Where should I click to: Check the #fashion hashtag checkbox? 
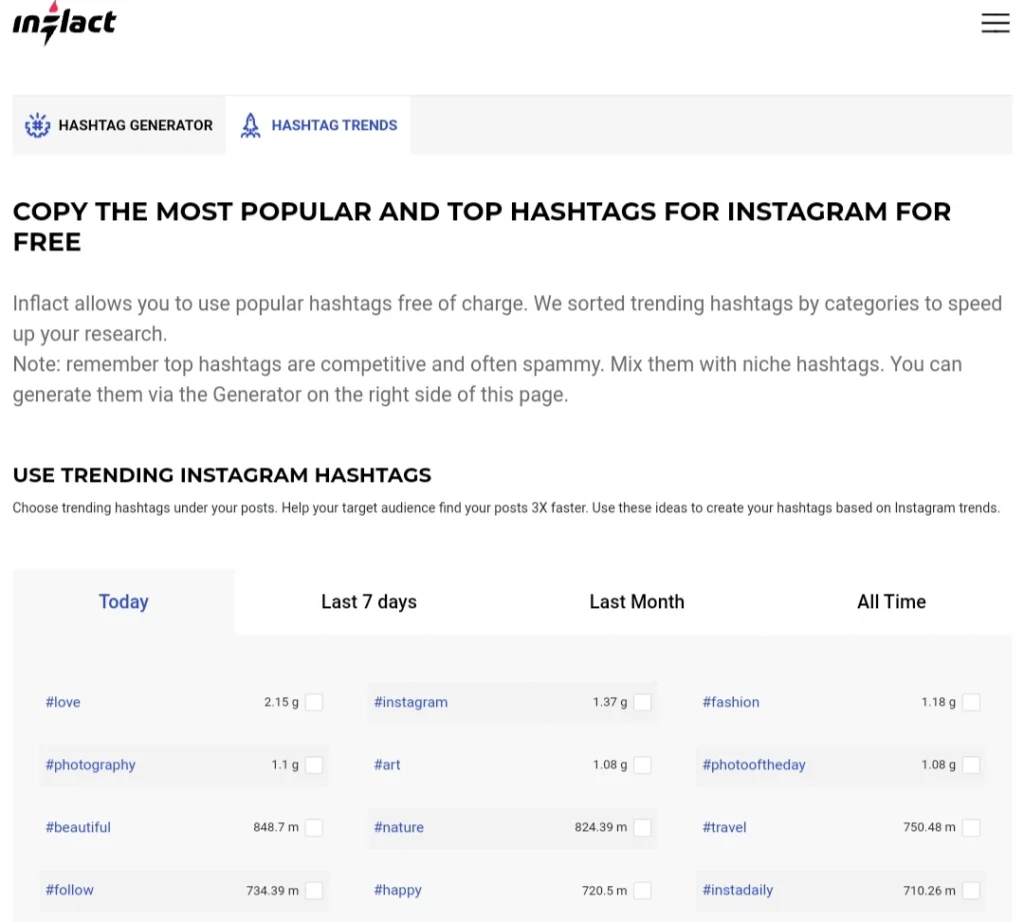(971, 702)
